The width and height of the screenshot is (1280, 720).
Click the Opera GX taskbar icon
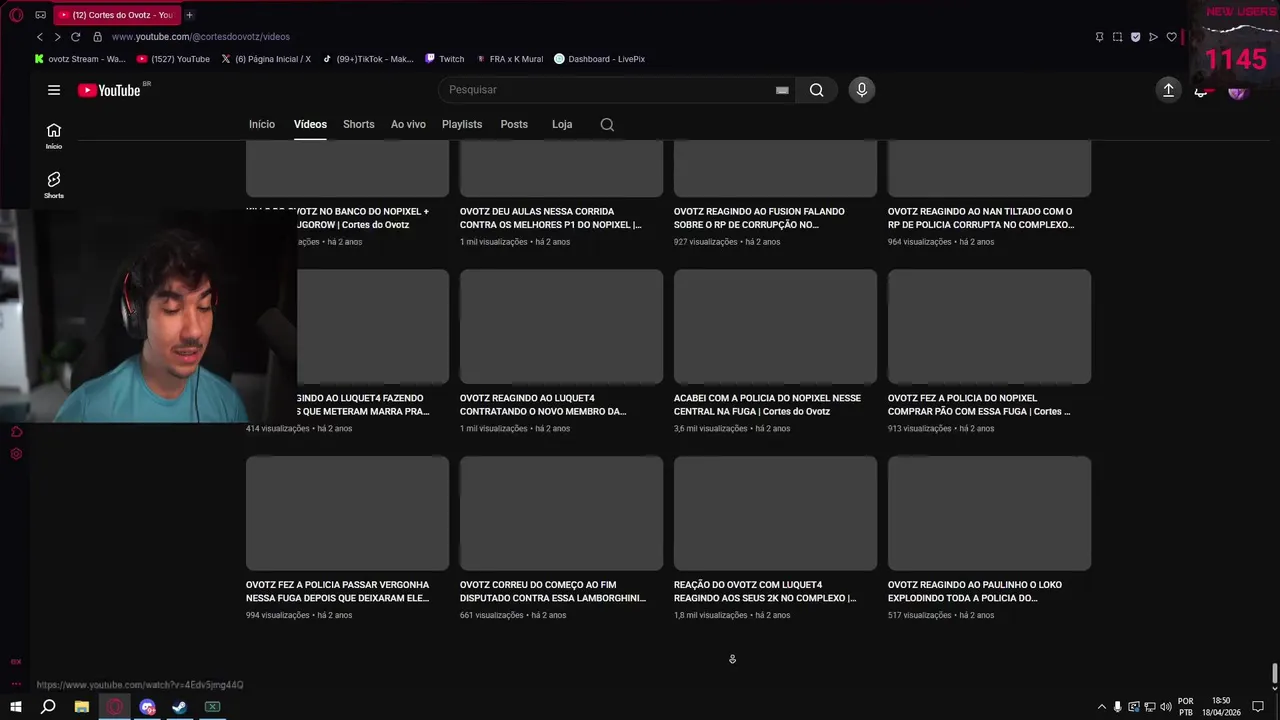115,707
